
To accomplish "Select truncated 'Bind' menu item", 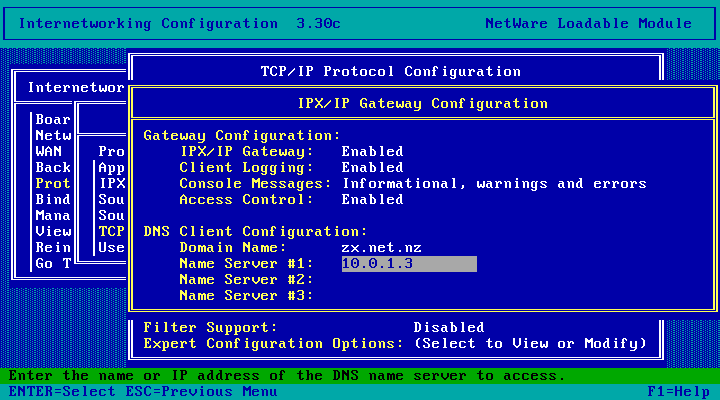I will pyautogui.click(x=53, y=200).
